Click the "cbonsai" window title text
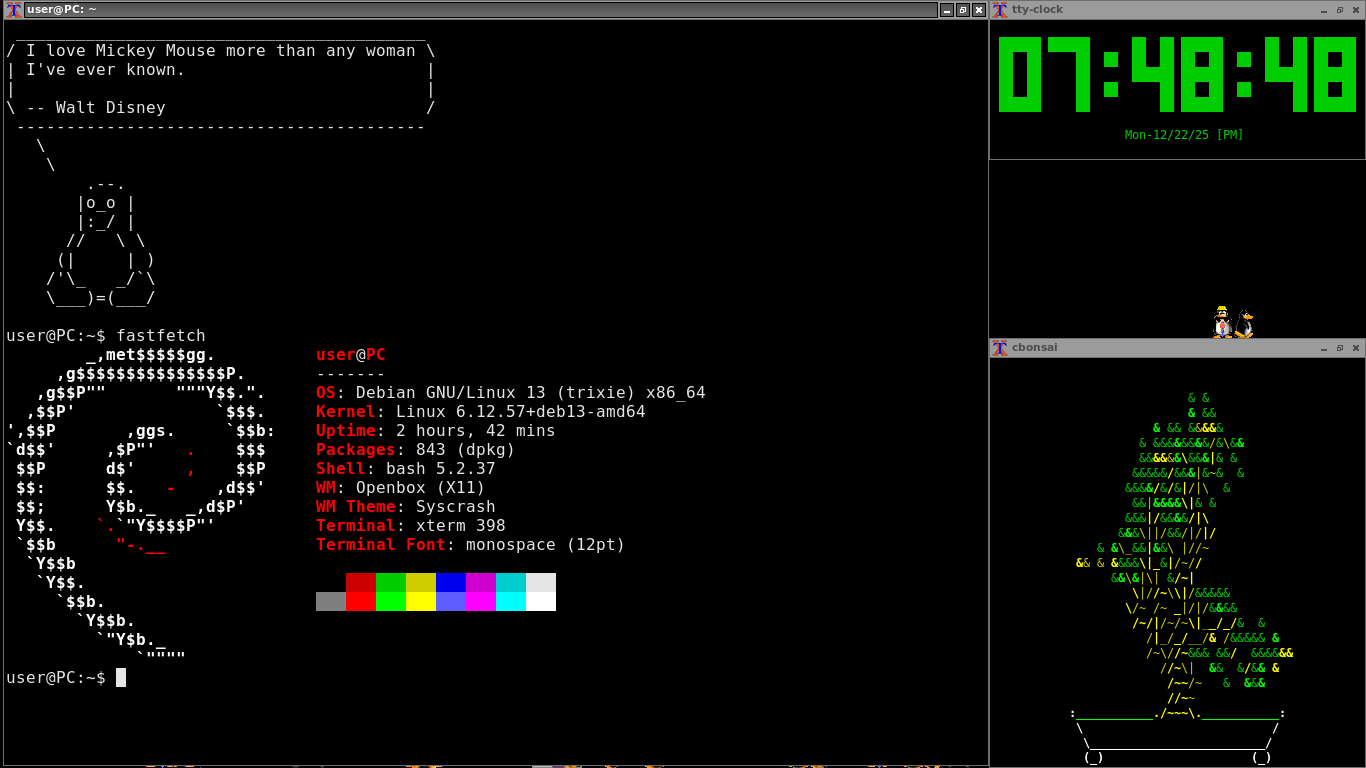This screenshot has width=1366, height=768. point(1034,348)
